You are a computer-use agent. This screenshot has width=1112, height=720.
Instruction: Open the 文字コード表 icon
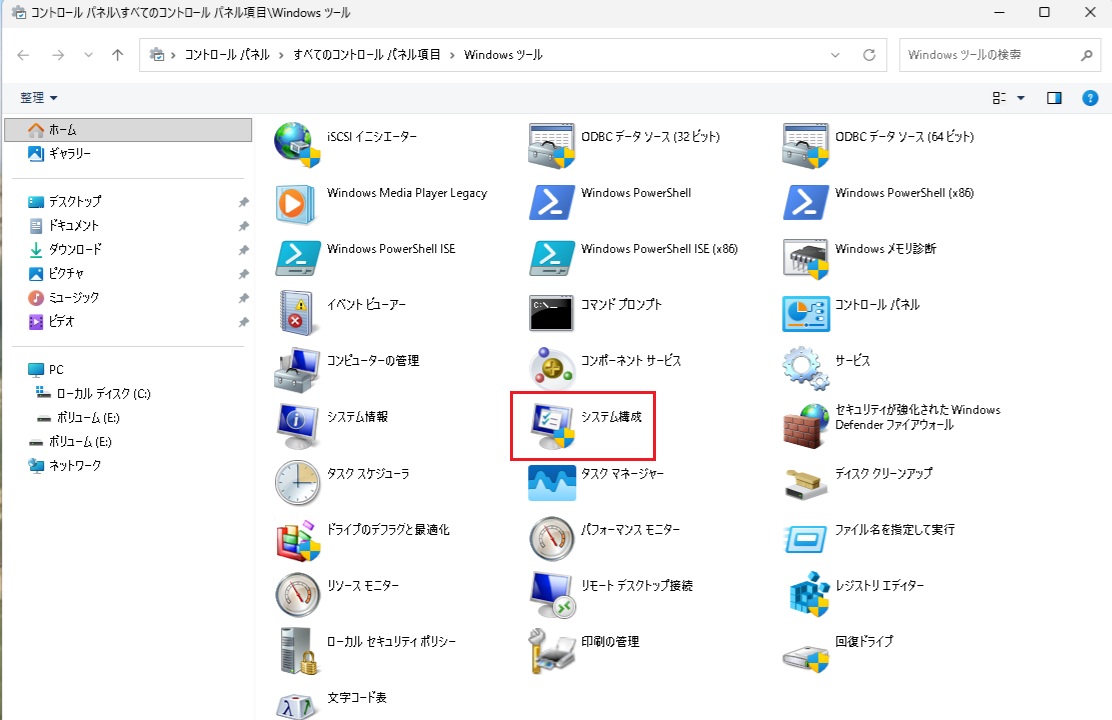(296, 707)
